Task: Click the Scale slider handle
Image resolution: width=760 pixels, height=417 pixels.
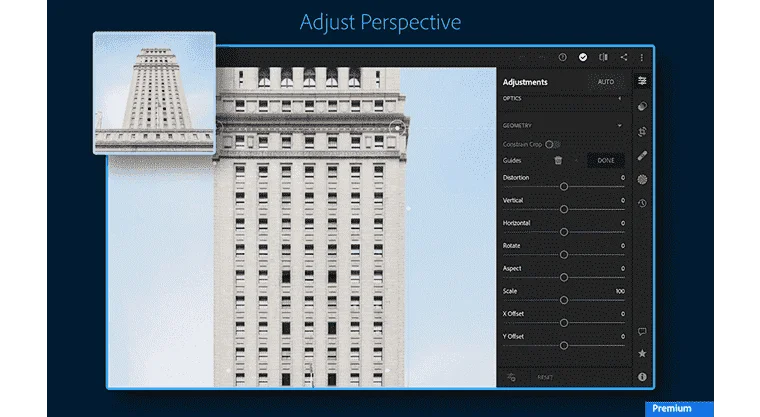Action: click(x=564, y=300)
